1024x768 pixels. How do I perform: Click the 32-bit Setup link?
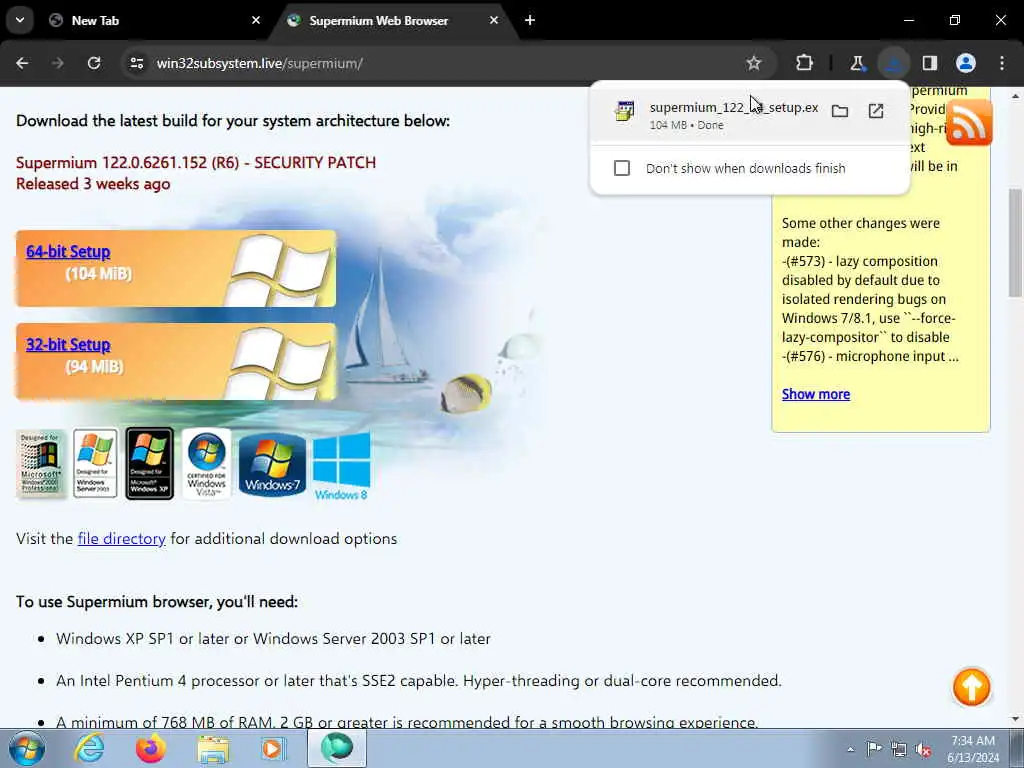click(x=68, y=344)
